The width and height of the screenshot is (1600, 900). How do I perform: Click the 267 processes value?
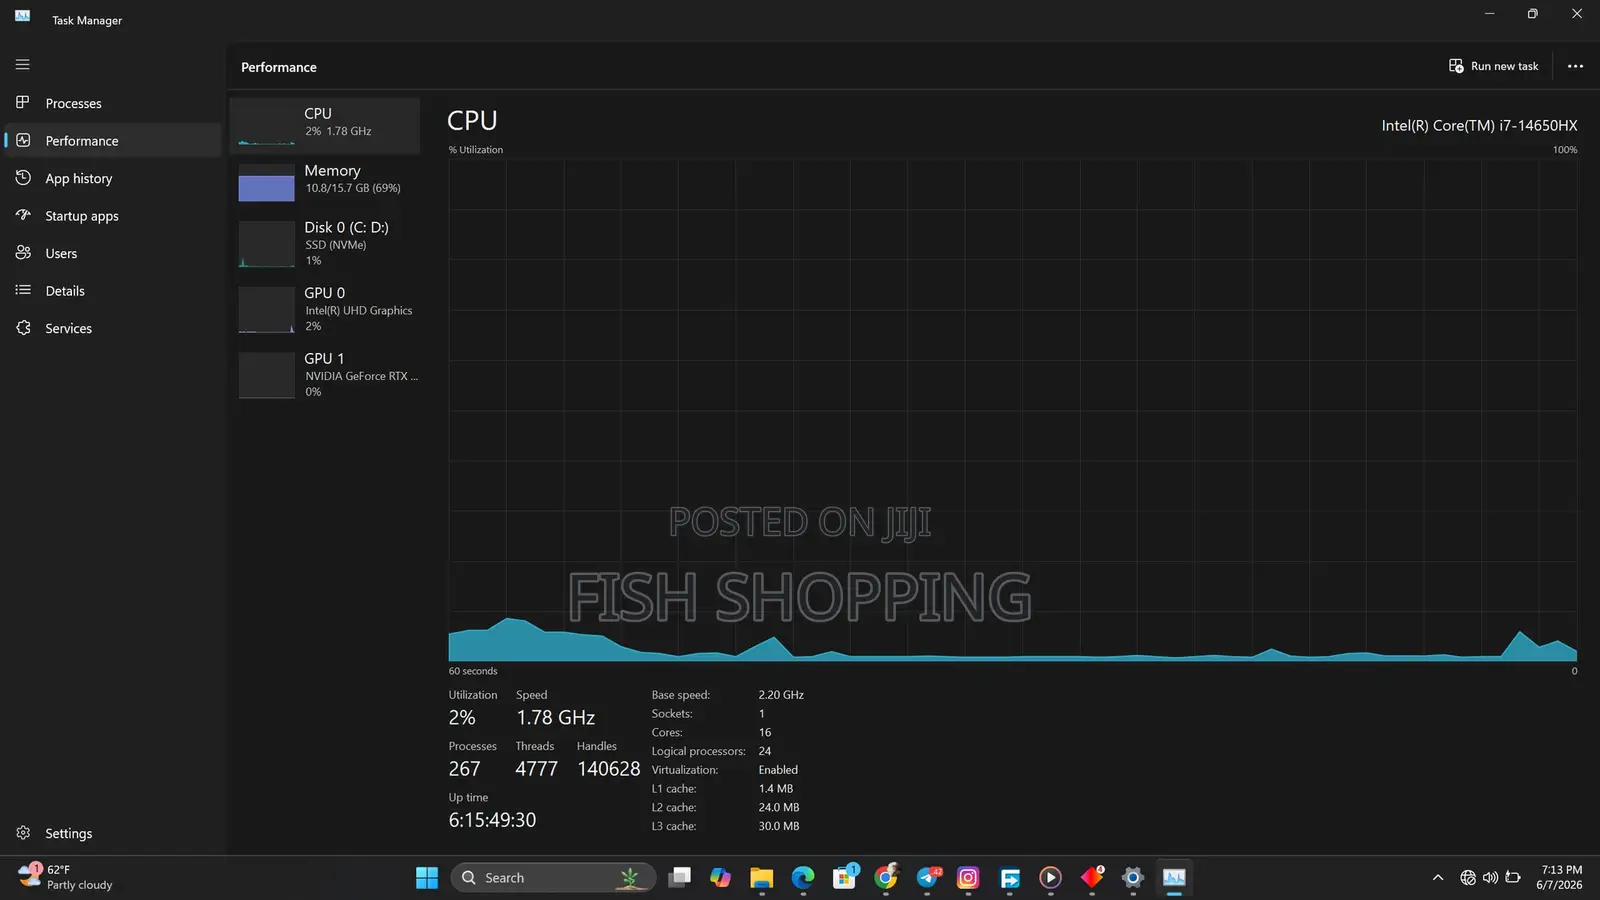(464, 769)
